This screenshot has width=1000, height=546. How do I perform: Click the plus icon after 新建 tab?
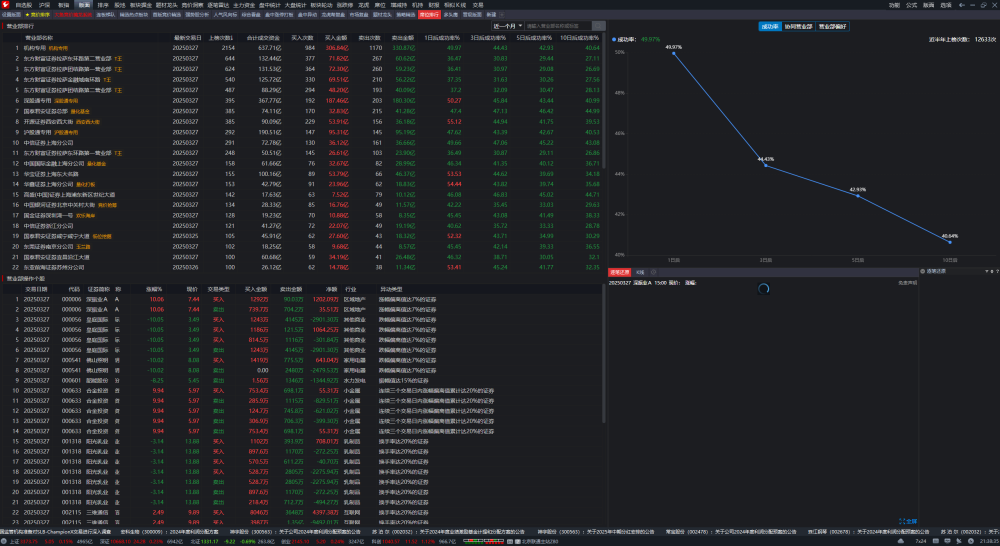point(502,14)
